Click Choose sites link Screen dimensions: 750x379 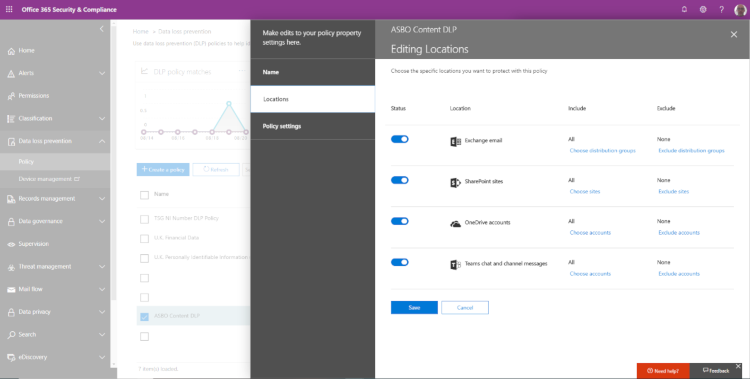click(585, 191)
